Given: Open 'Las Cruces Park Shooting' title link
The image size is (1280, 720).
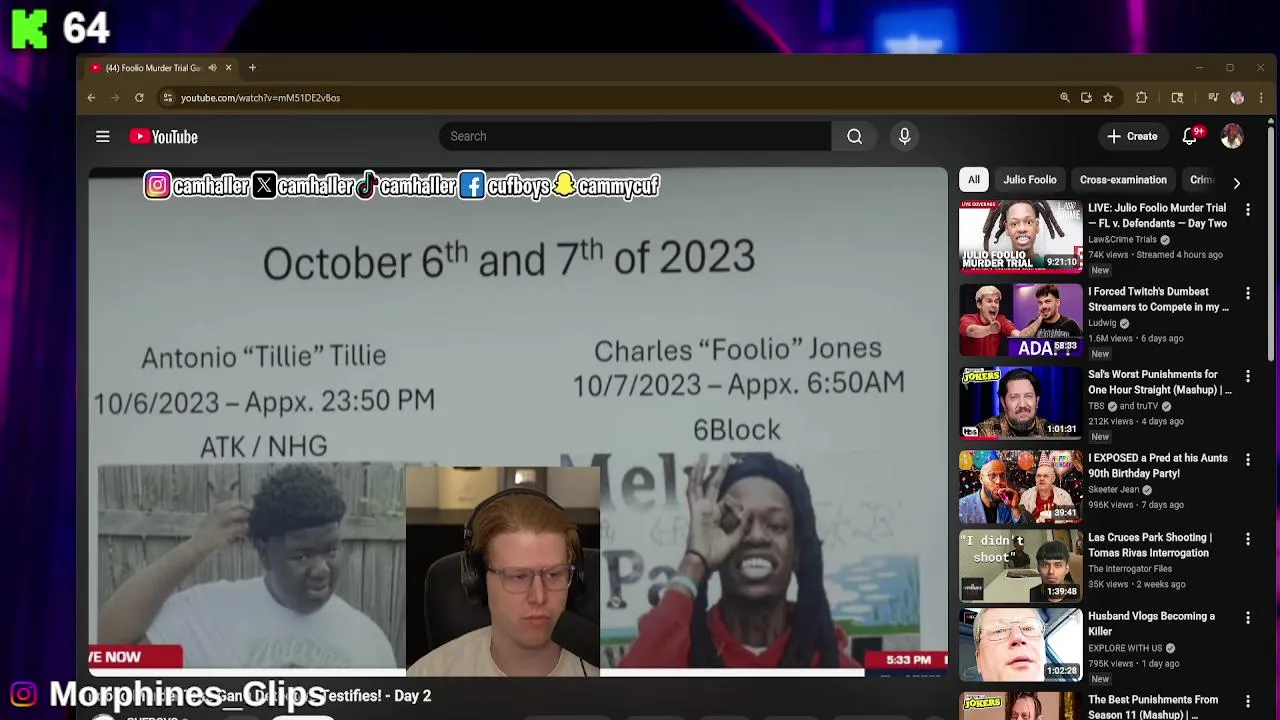Looking at the screenshot, I should click(x=1150, y=545).
